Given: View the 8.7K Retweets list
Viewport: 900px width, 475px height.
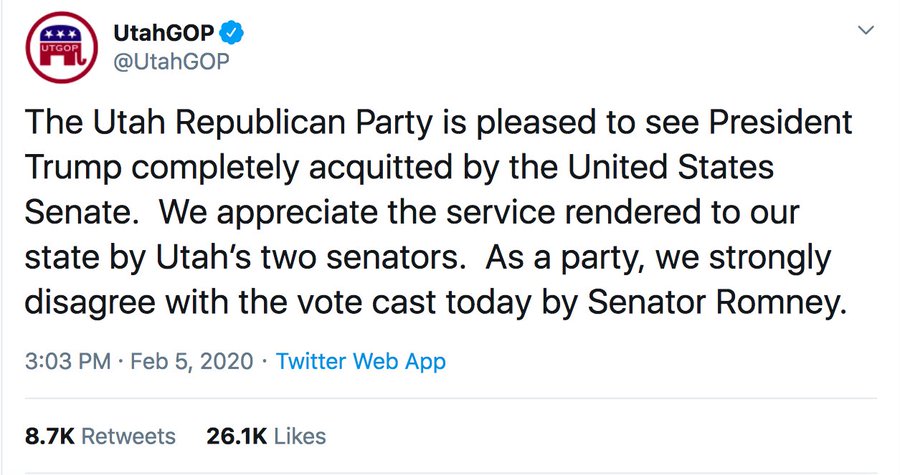Looking at the screenshot, I should (x=100, y=436).
